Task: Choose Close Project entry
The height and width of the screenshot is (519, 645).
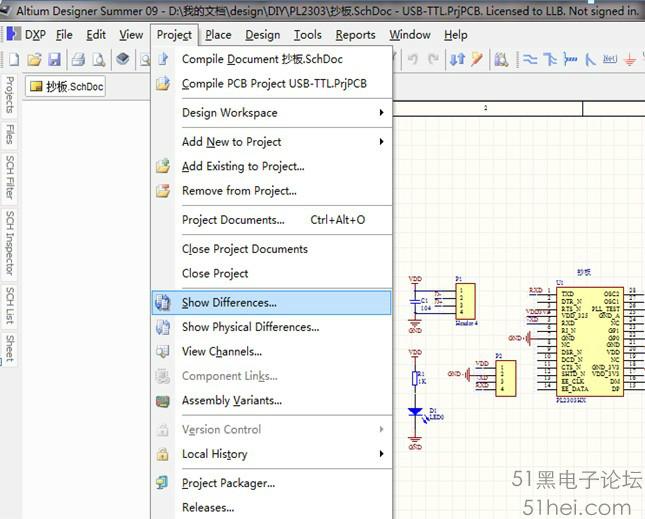Action: 271,273
